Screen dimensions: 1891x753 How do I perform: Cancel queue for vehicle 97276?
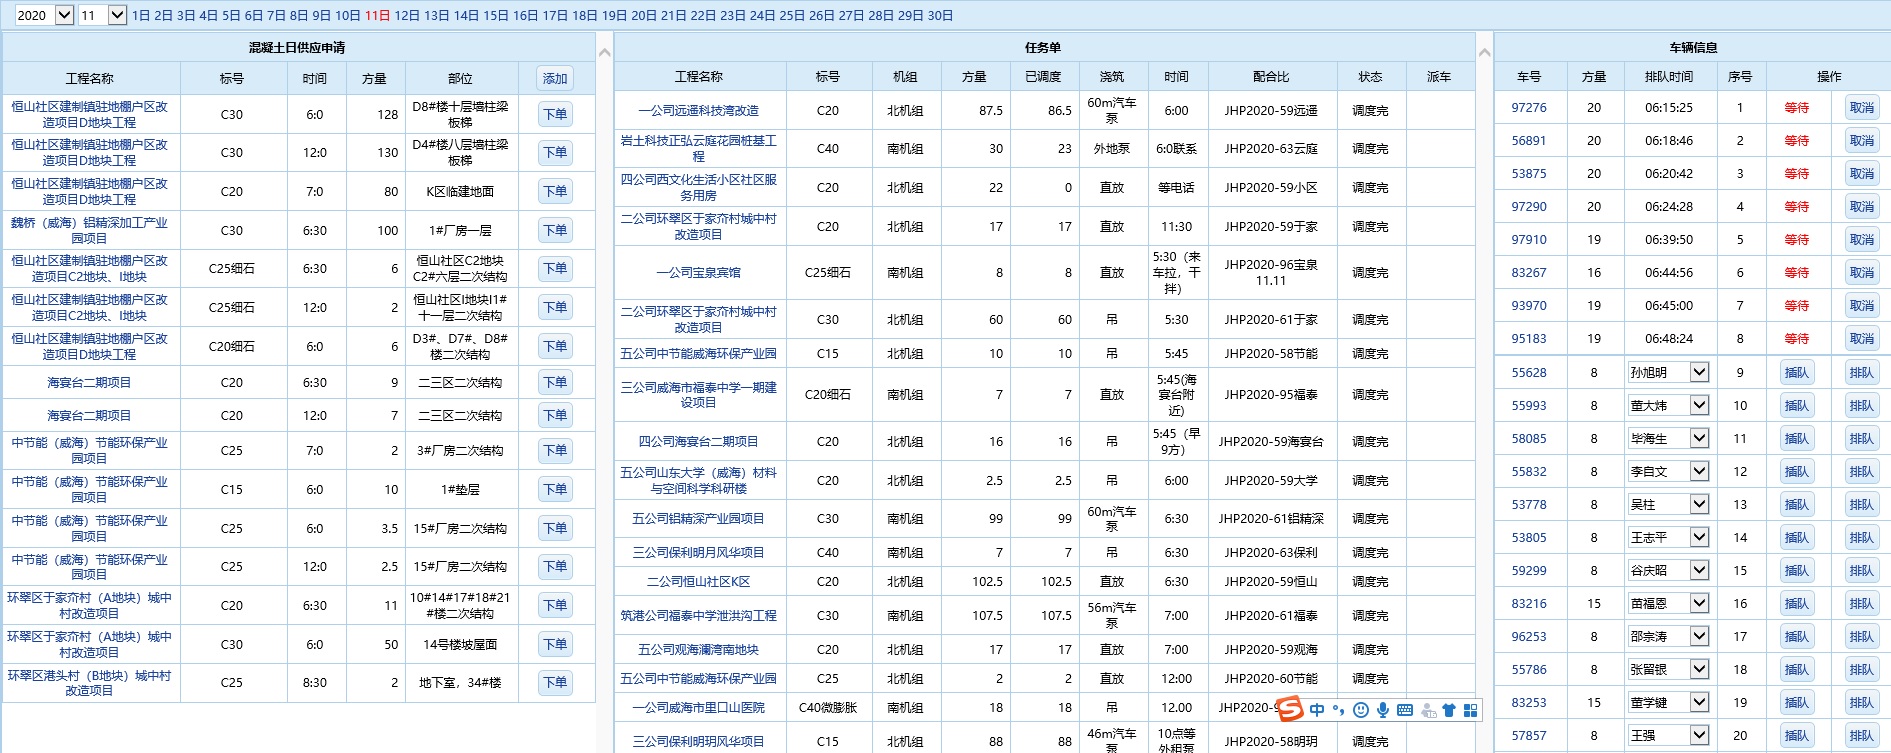1861,108
